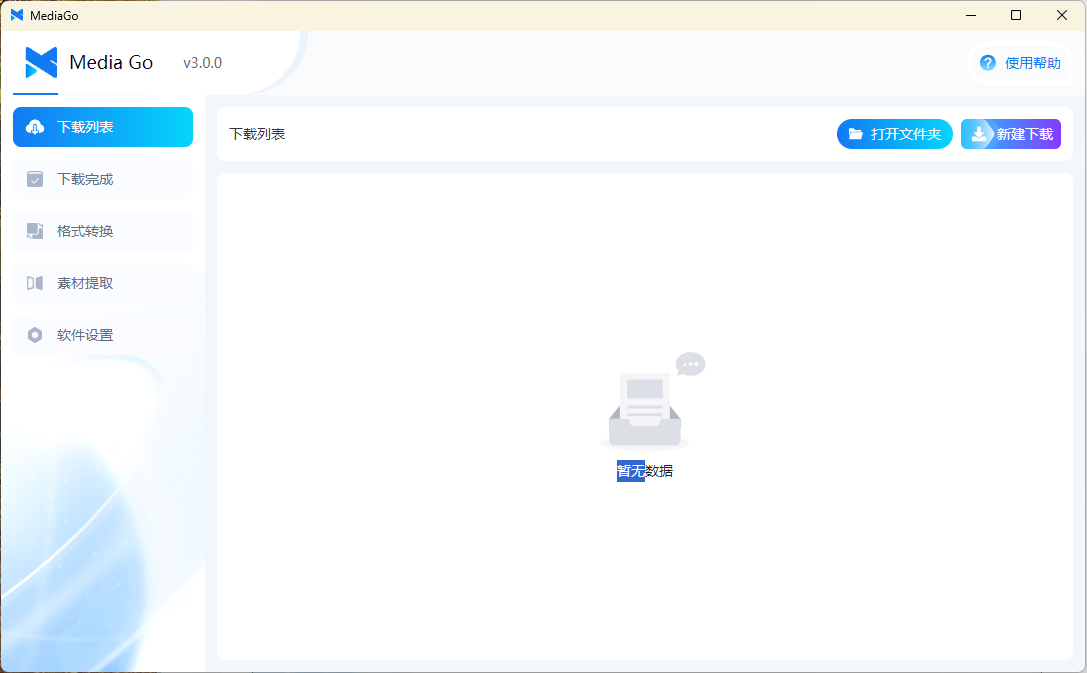Image resolution: width=1087 pixels, height=673 pixels.
Task: Click the download arrow icon in 新建下载
Action: 979,134
